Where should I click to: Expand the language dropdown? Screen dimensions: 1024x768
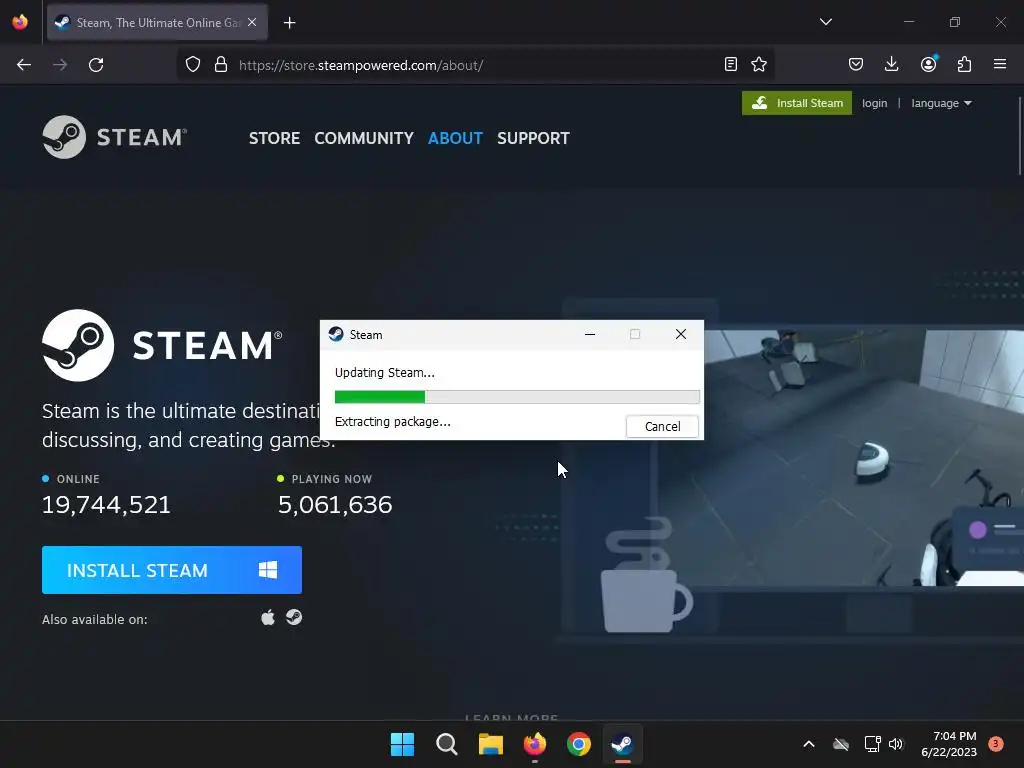tap(941, 103)
